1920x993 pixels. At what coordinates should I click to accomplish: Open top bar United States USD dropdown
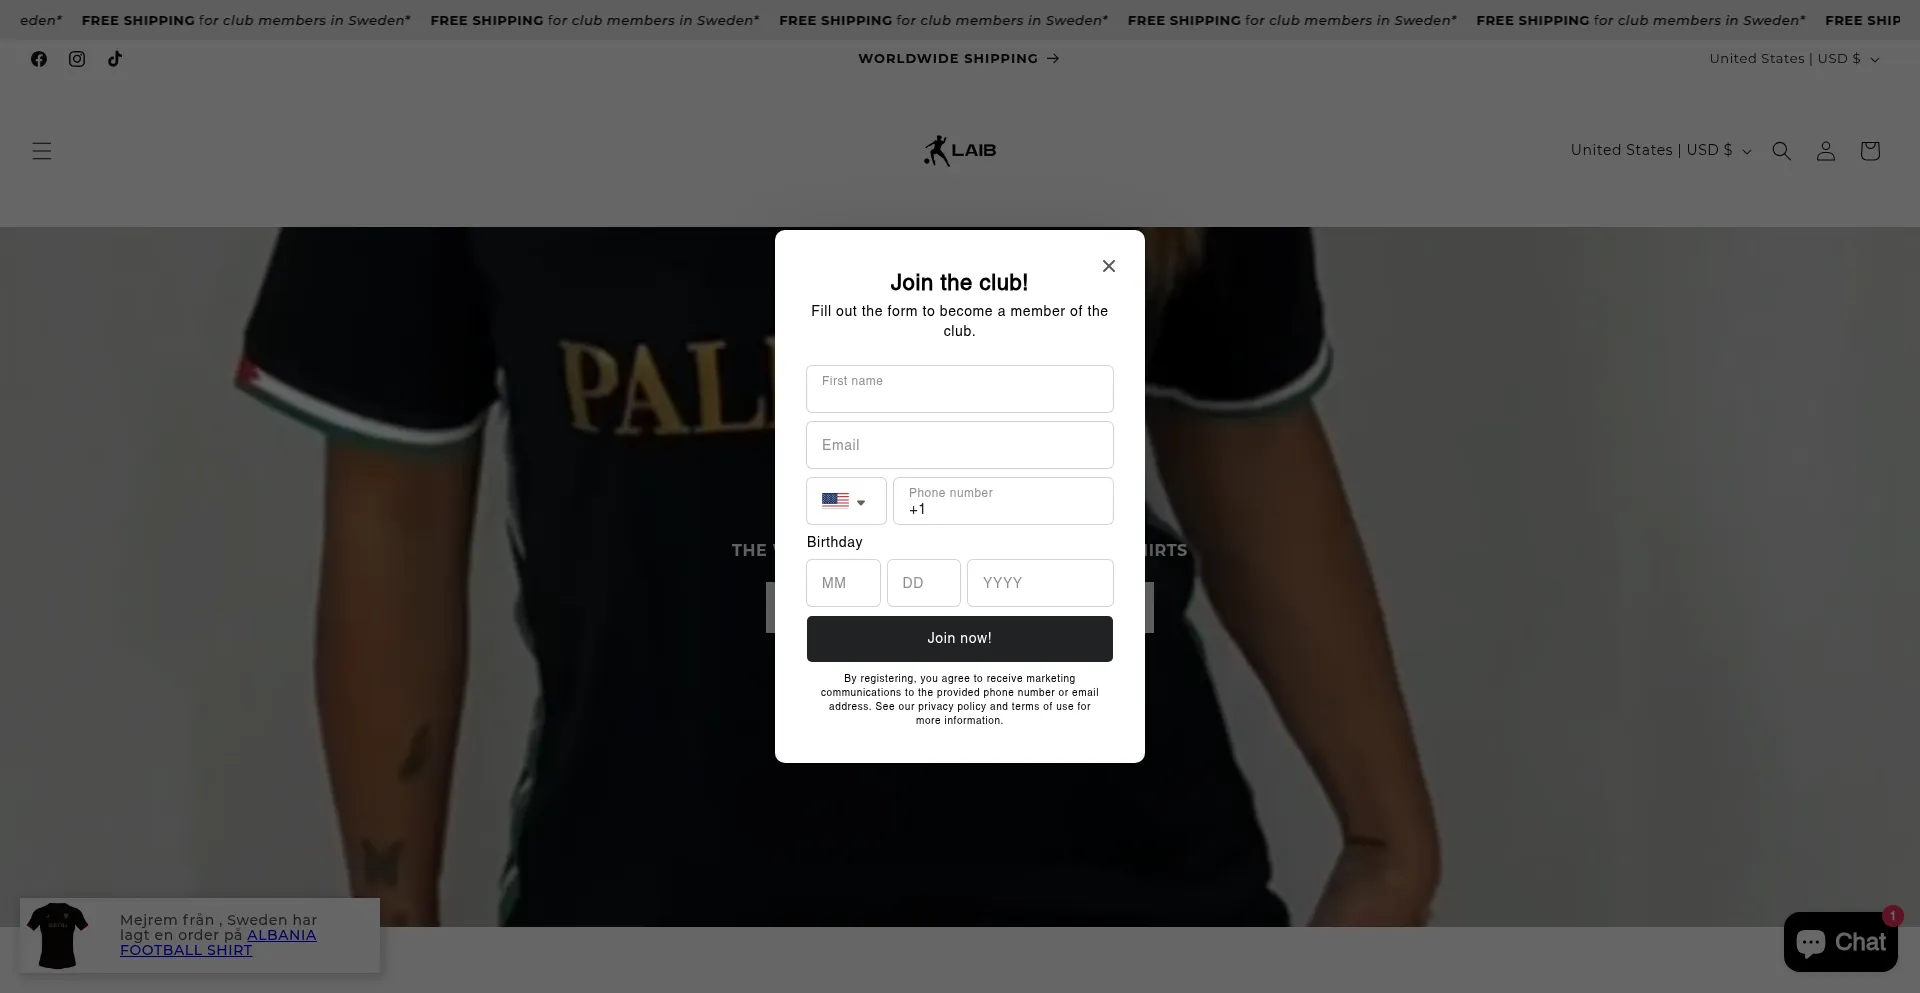pos(1795,59)
